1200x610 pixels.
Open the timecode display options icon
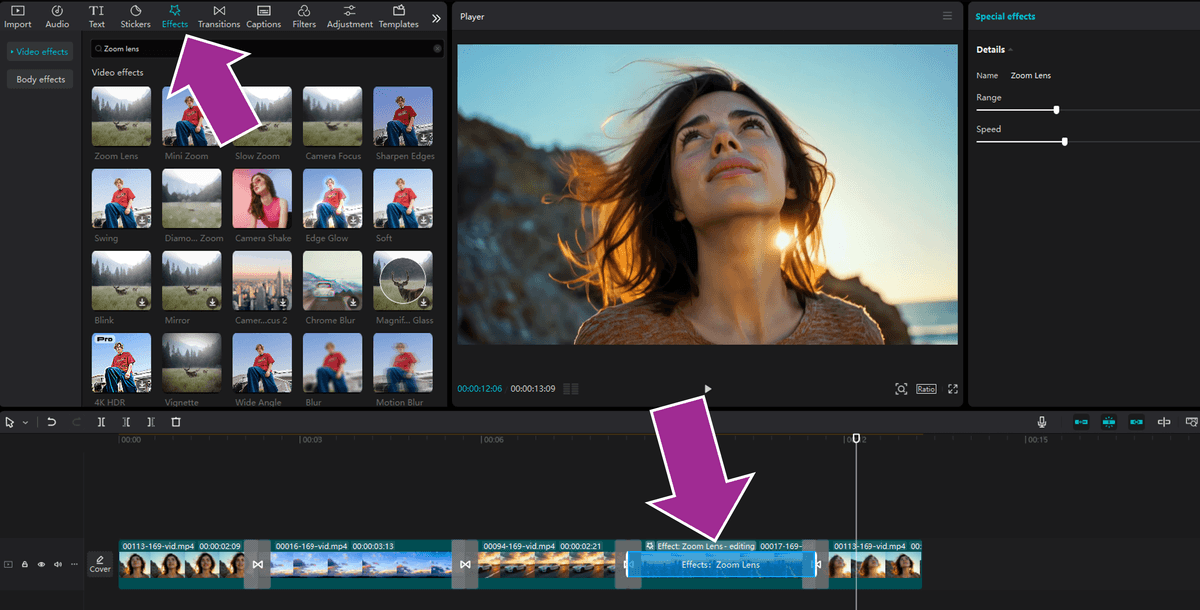[572, 388]
